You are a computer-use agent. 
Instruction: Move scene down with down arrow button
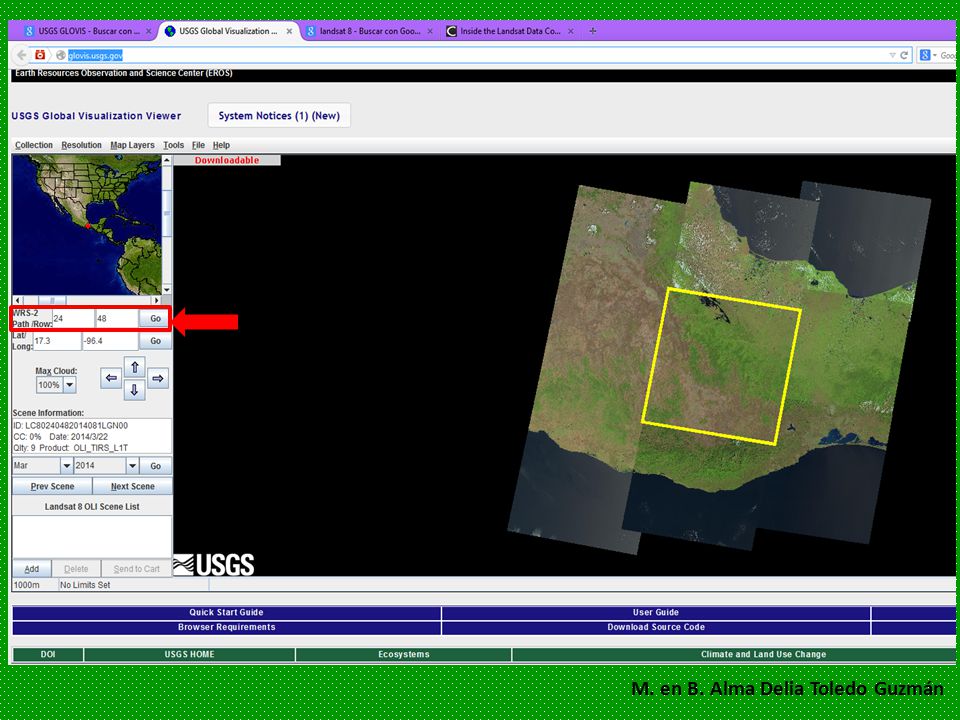coord(135,390)
